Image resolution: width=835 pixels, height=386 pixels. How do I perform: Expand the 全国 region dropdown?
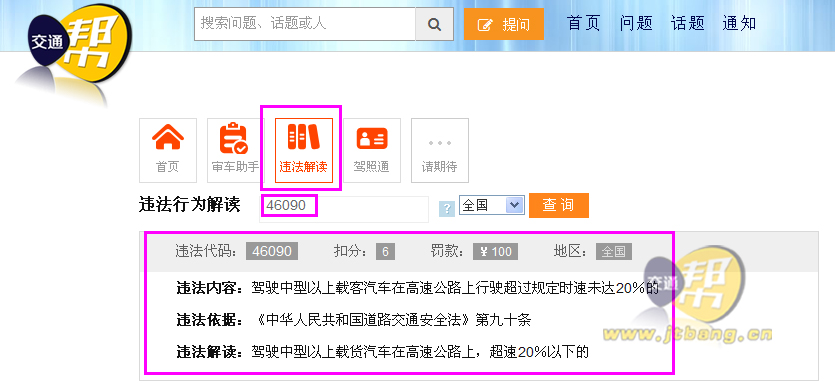(x=492, y=205)
